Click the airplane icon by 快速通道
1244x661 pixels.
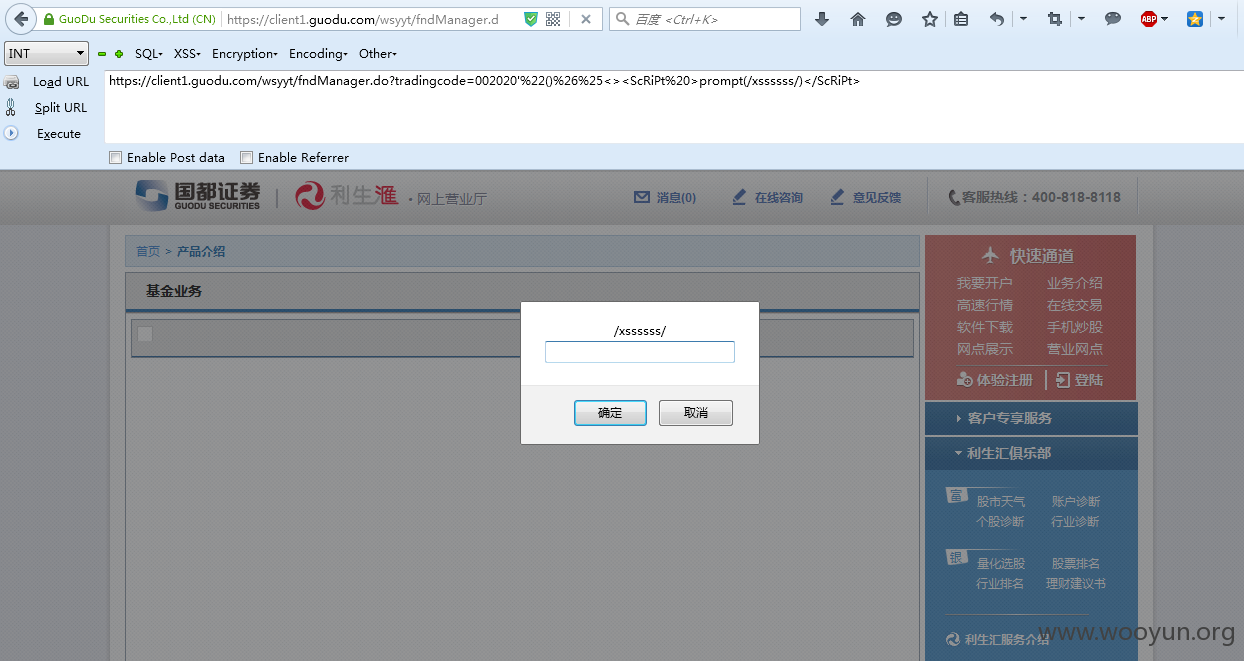tap(990, 255)
